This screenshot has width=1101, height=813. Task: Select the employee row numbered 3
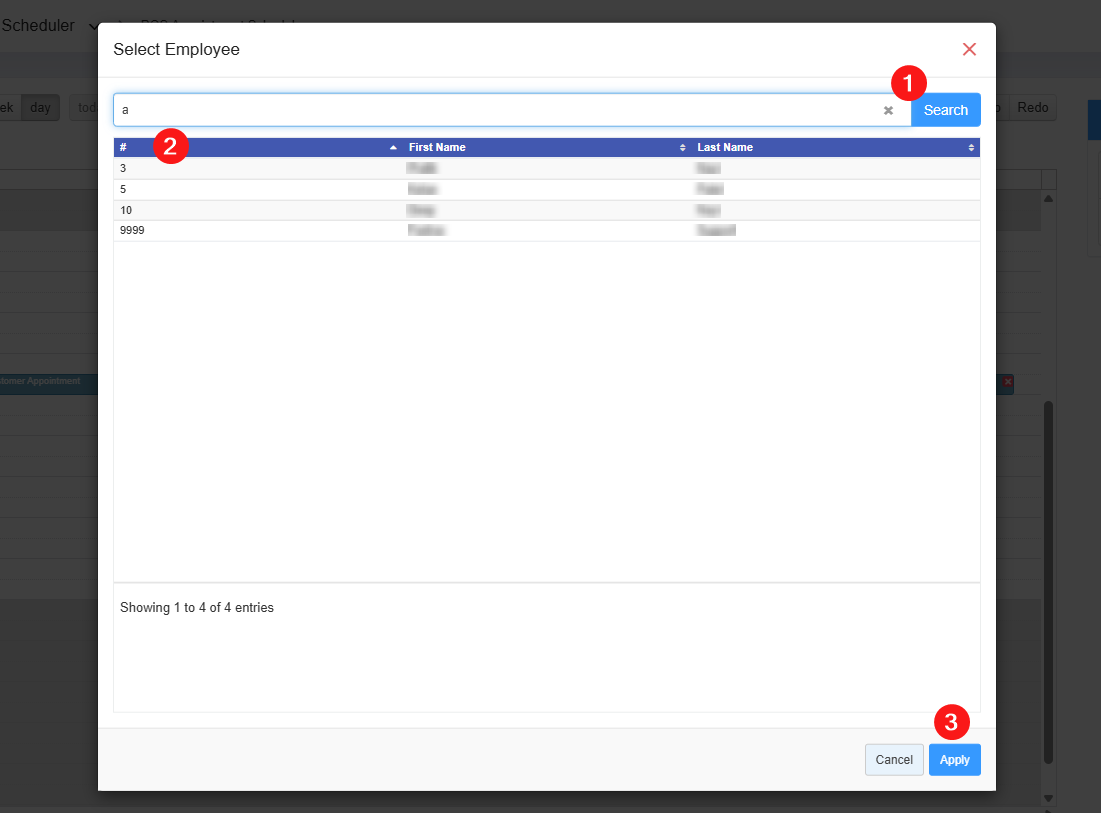[x=546, y=169]
